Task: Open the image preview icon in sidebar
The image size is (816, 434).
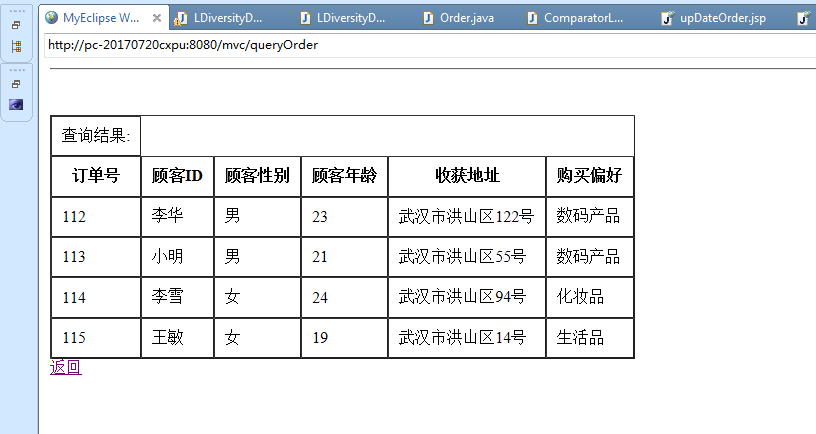Action: coord(16,105)
